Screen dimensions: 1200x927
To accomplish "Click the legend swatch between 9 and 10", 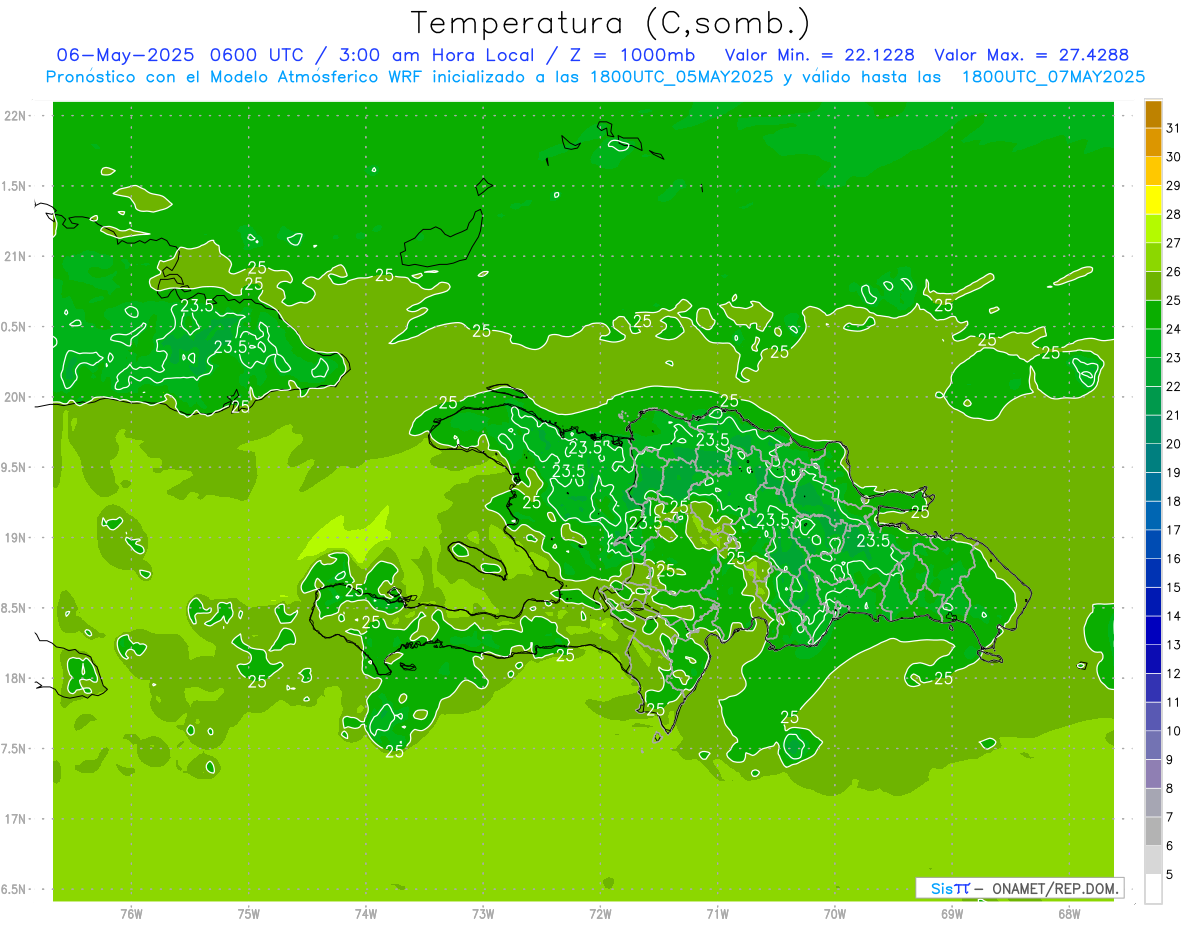I will coord(1153,745).
